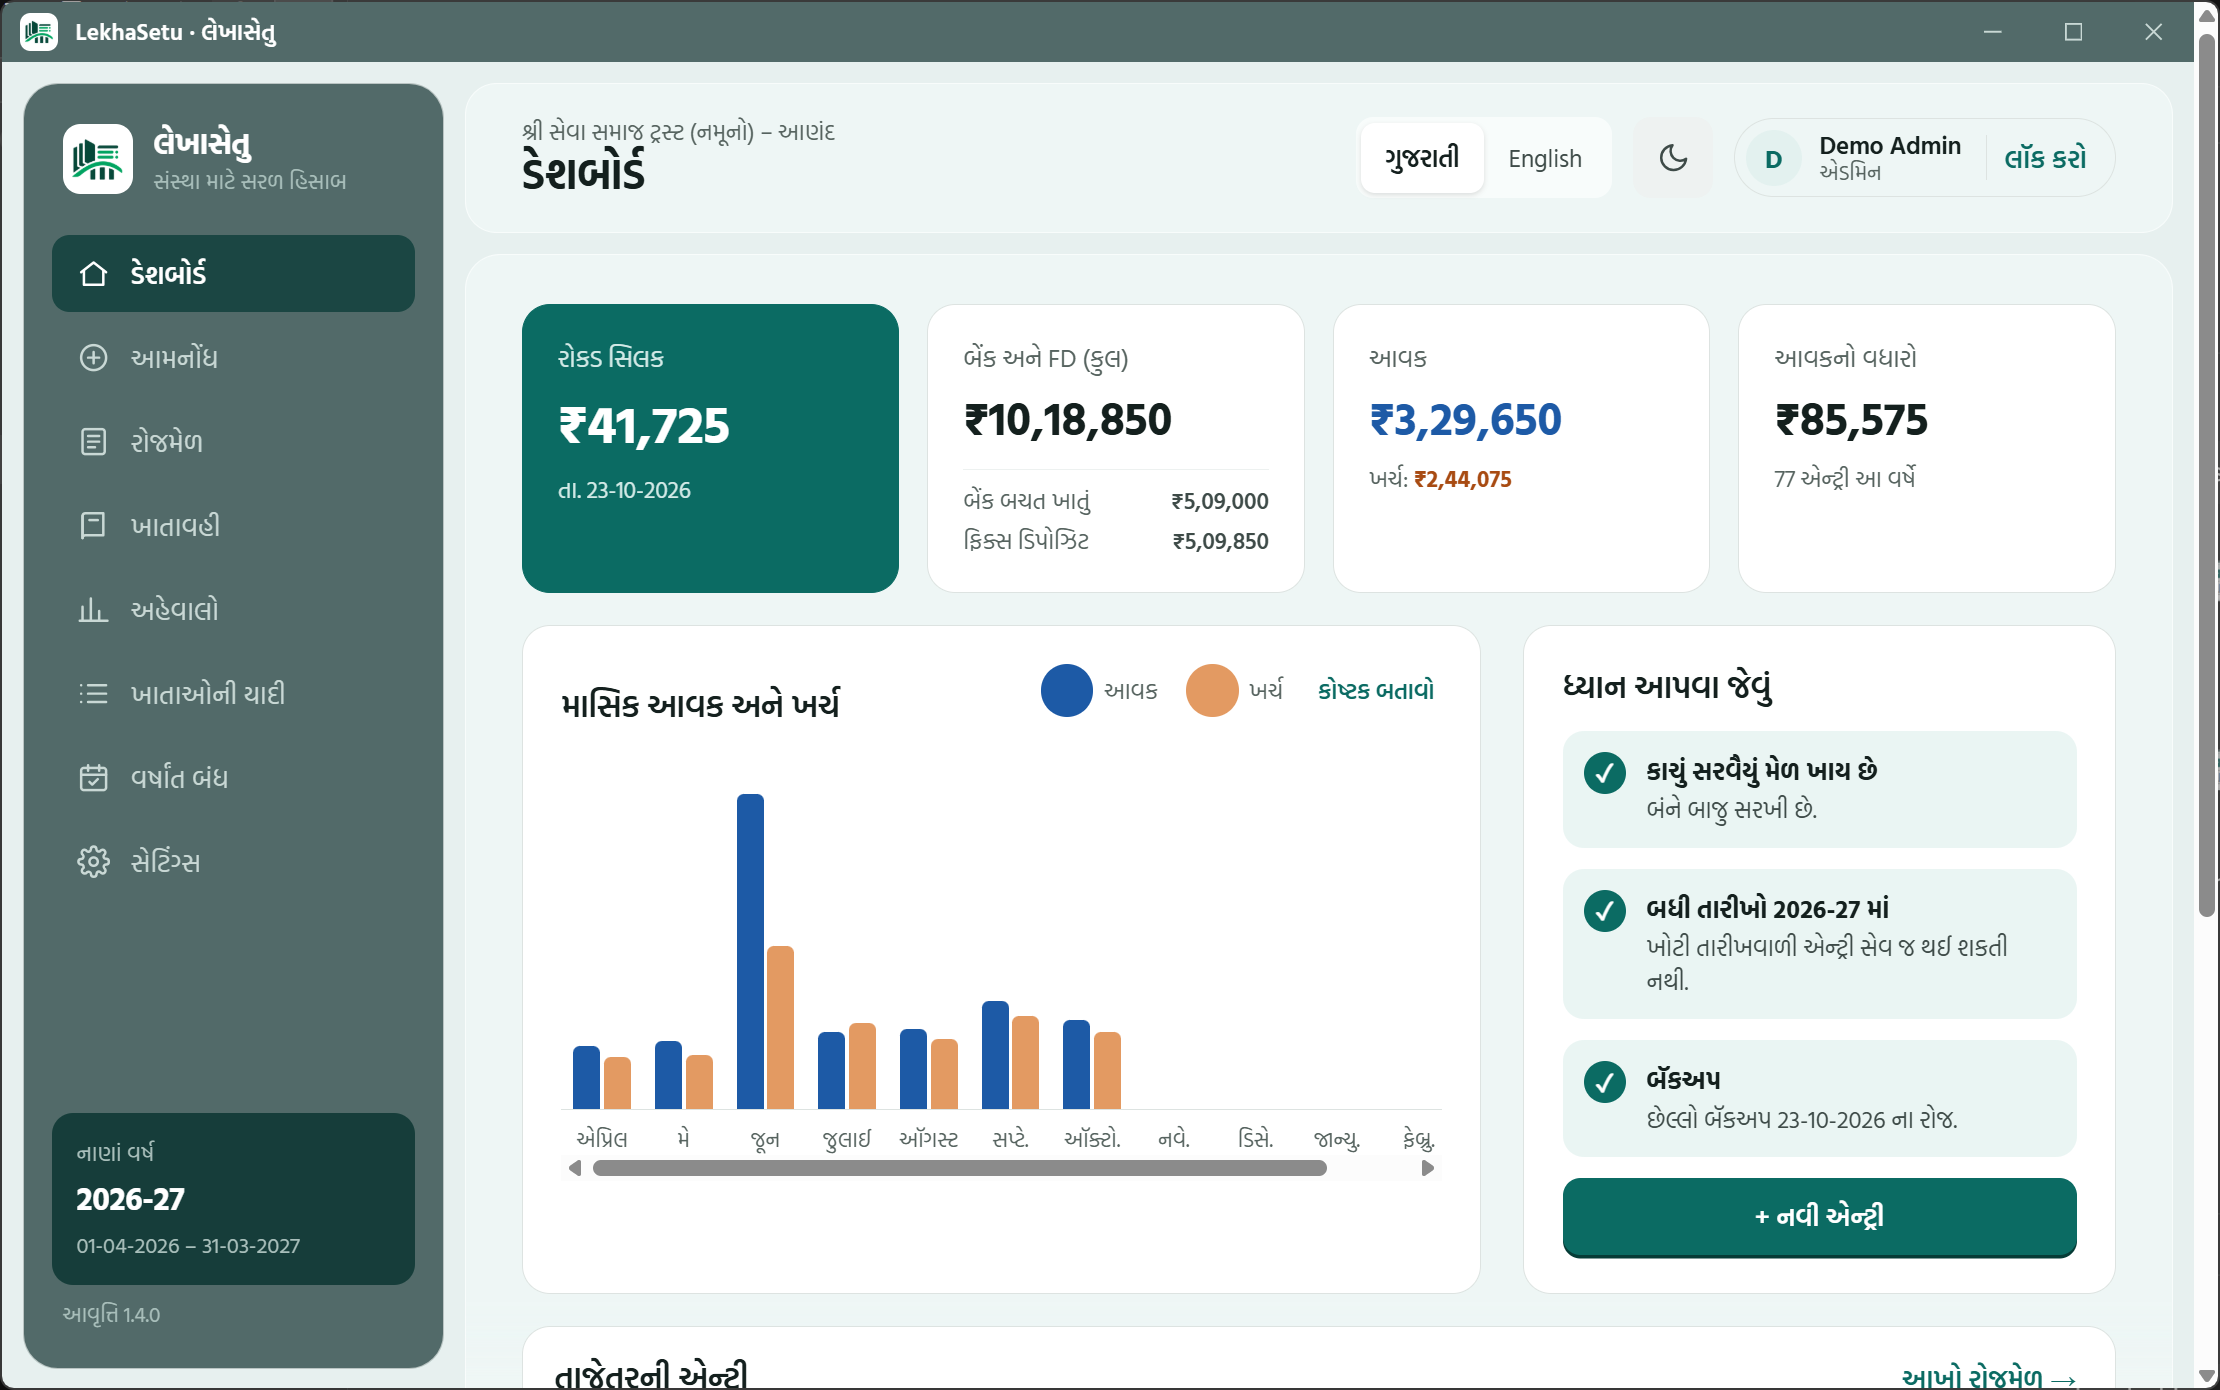Open the ડેશબોર્ડ home icon
Screen dimensions: 2220x1390
93,274
